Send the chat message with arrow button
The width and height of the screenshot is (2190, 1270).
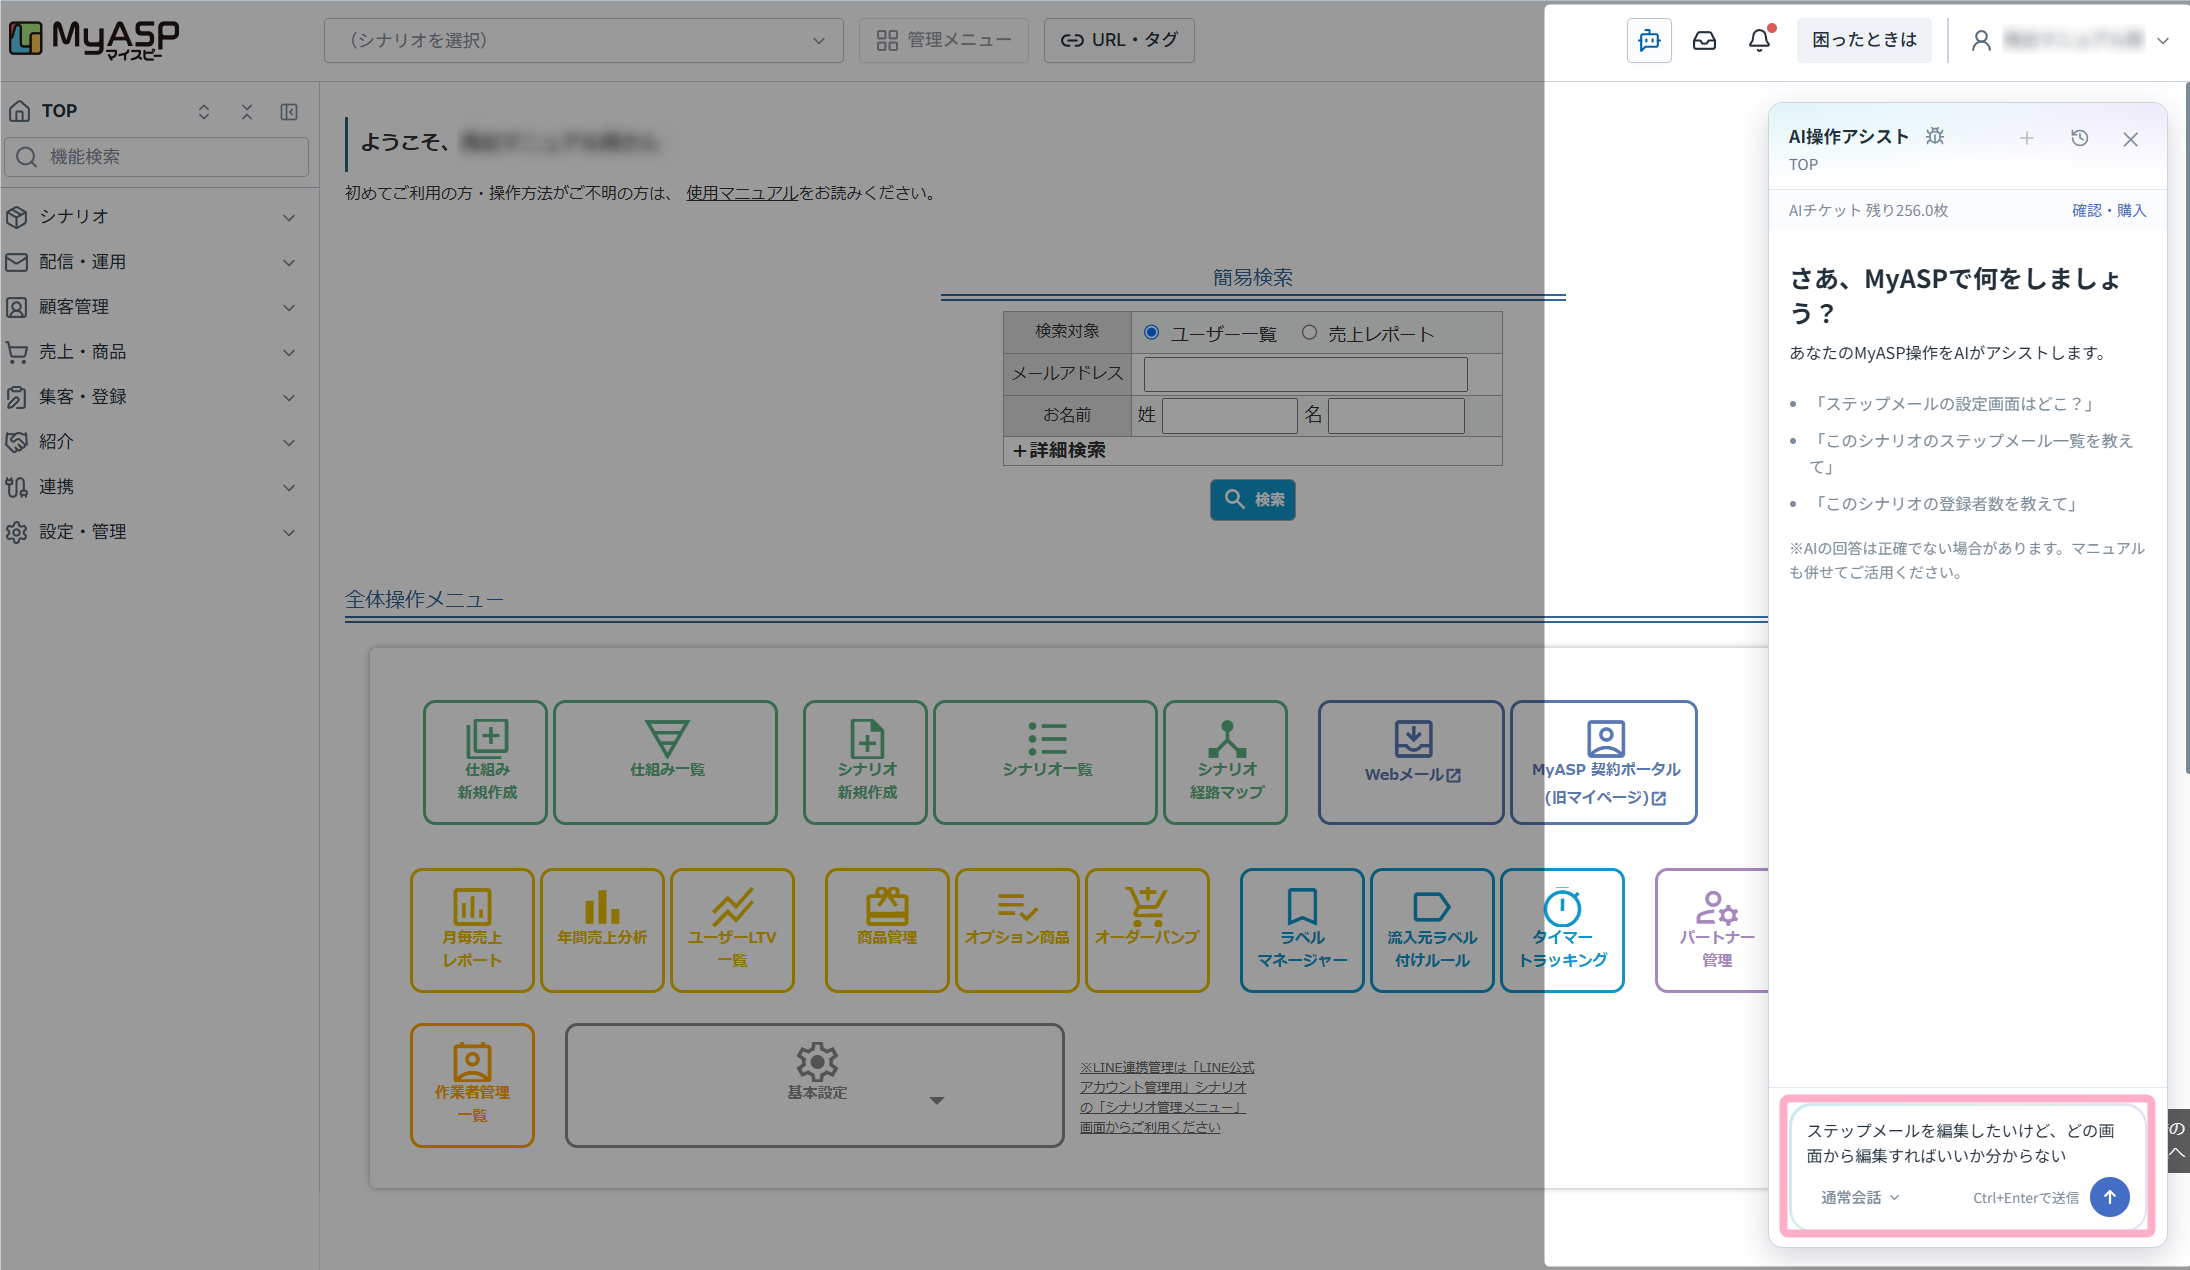(x=2110, y=1197)
